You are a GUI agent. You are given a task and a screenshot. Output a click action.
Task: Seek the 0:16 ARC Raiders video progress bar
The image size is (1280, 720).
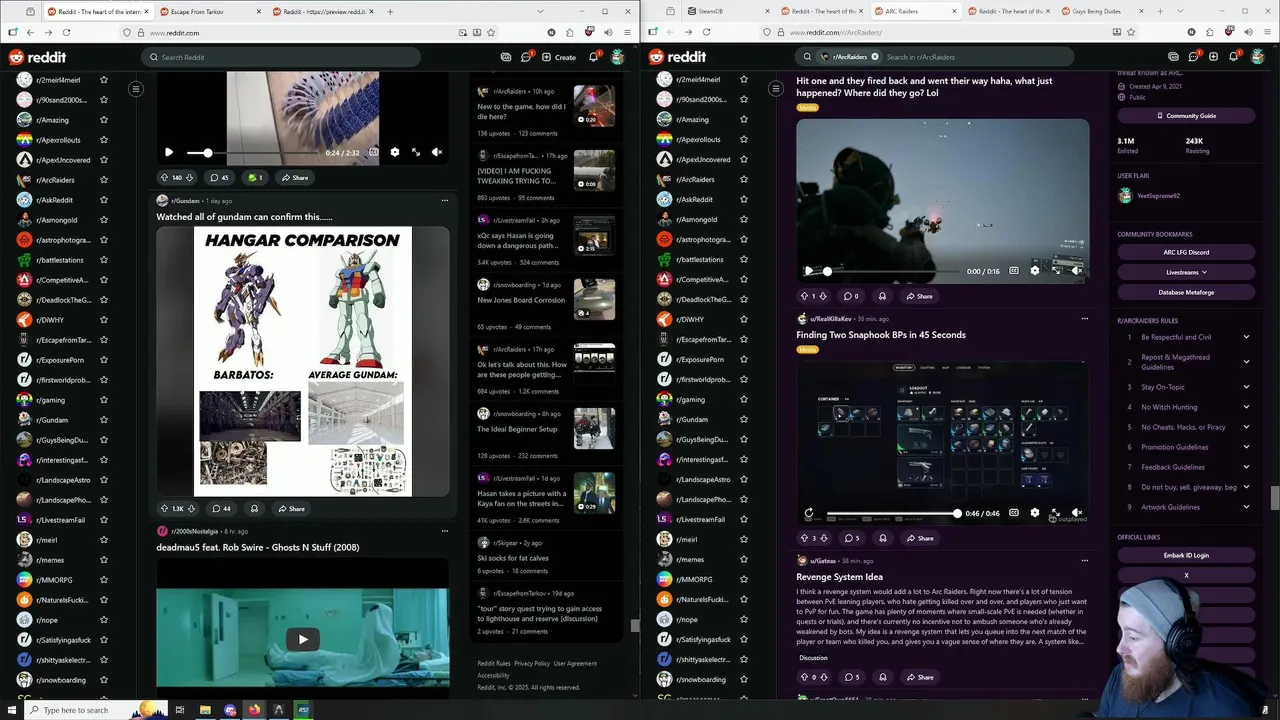click(x=892, y=271)
